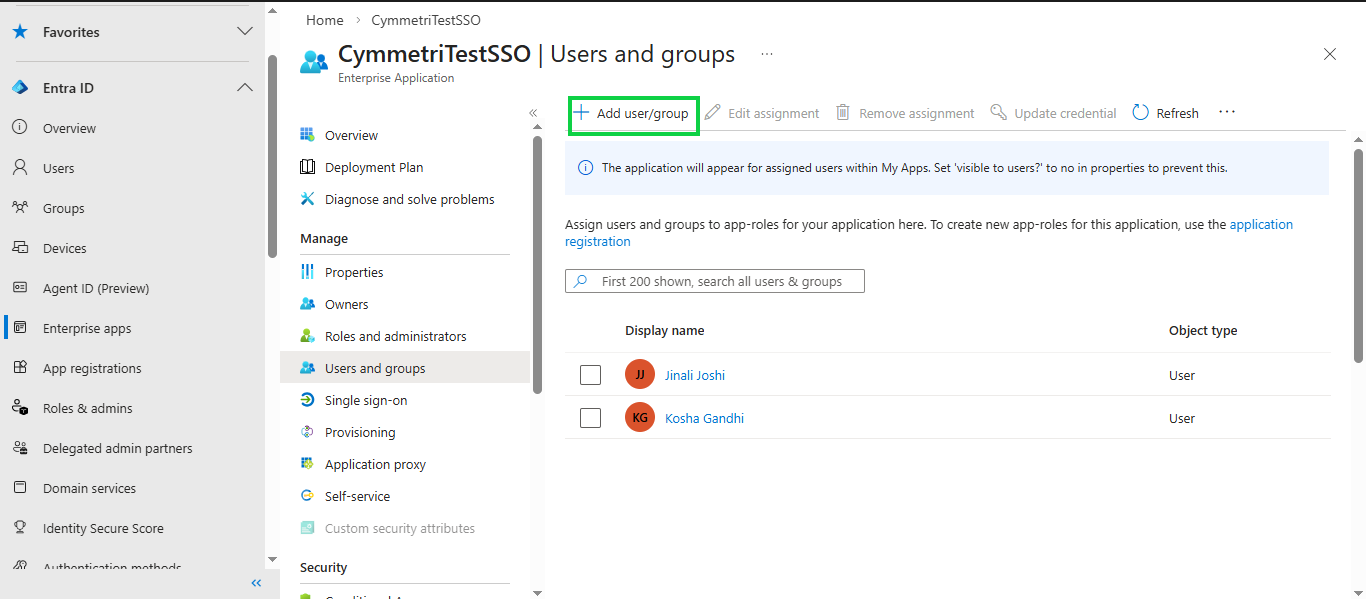Image resolution: width=1366 pixels, height=599 pixels.
Task: Open the Jinali Joshi user link
Action: coord(695,375)
